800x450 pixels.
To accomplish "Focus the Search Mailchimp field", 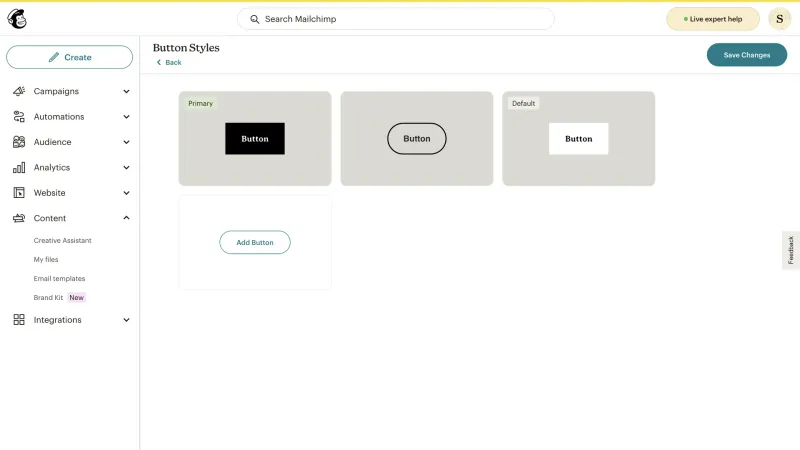I will tap(395, 19).
